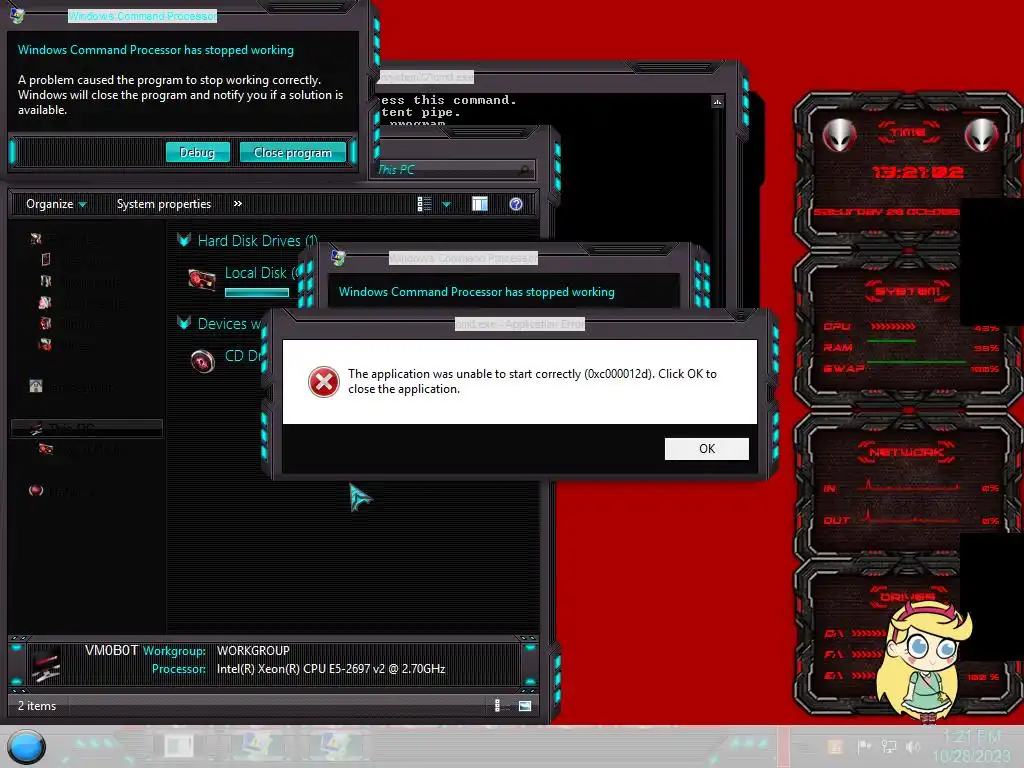Collapse the Hard Disk Drives group
The height and width of the screenshot is (768, 1024).
pos(184,240)
